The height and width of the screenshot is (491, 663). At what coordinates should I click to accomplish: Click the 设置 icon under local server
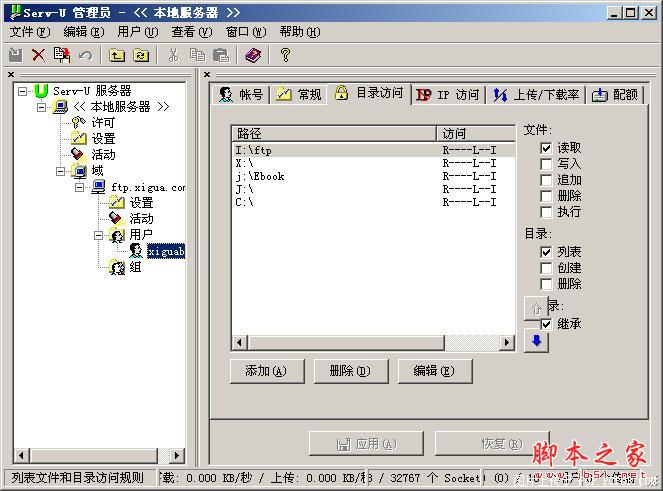coord(79,138)
